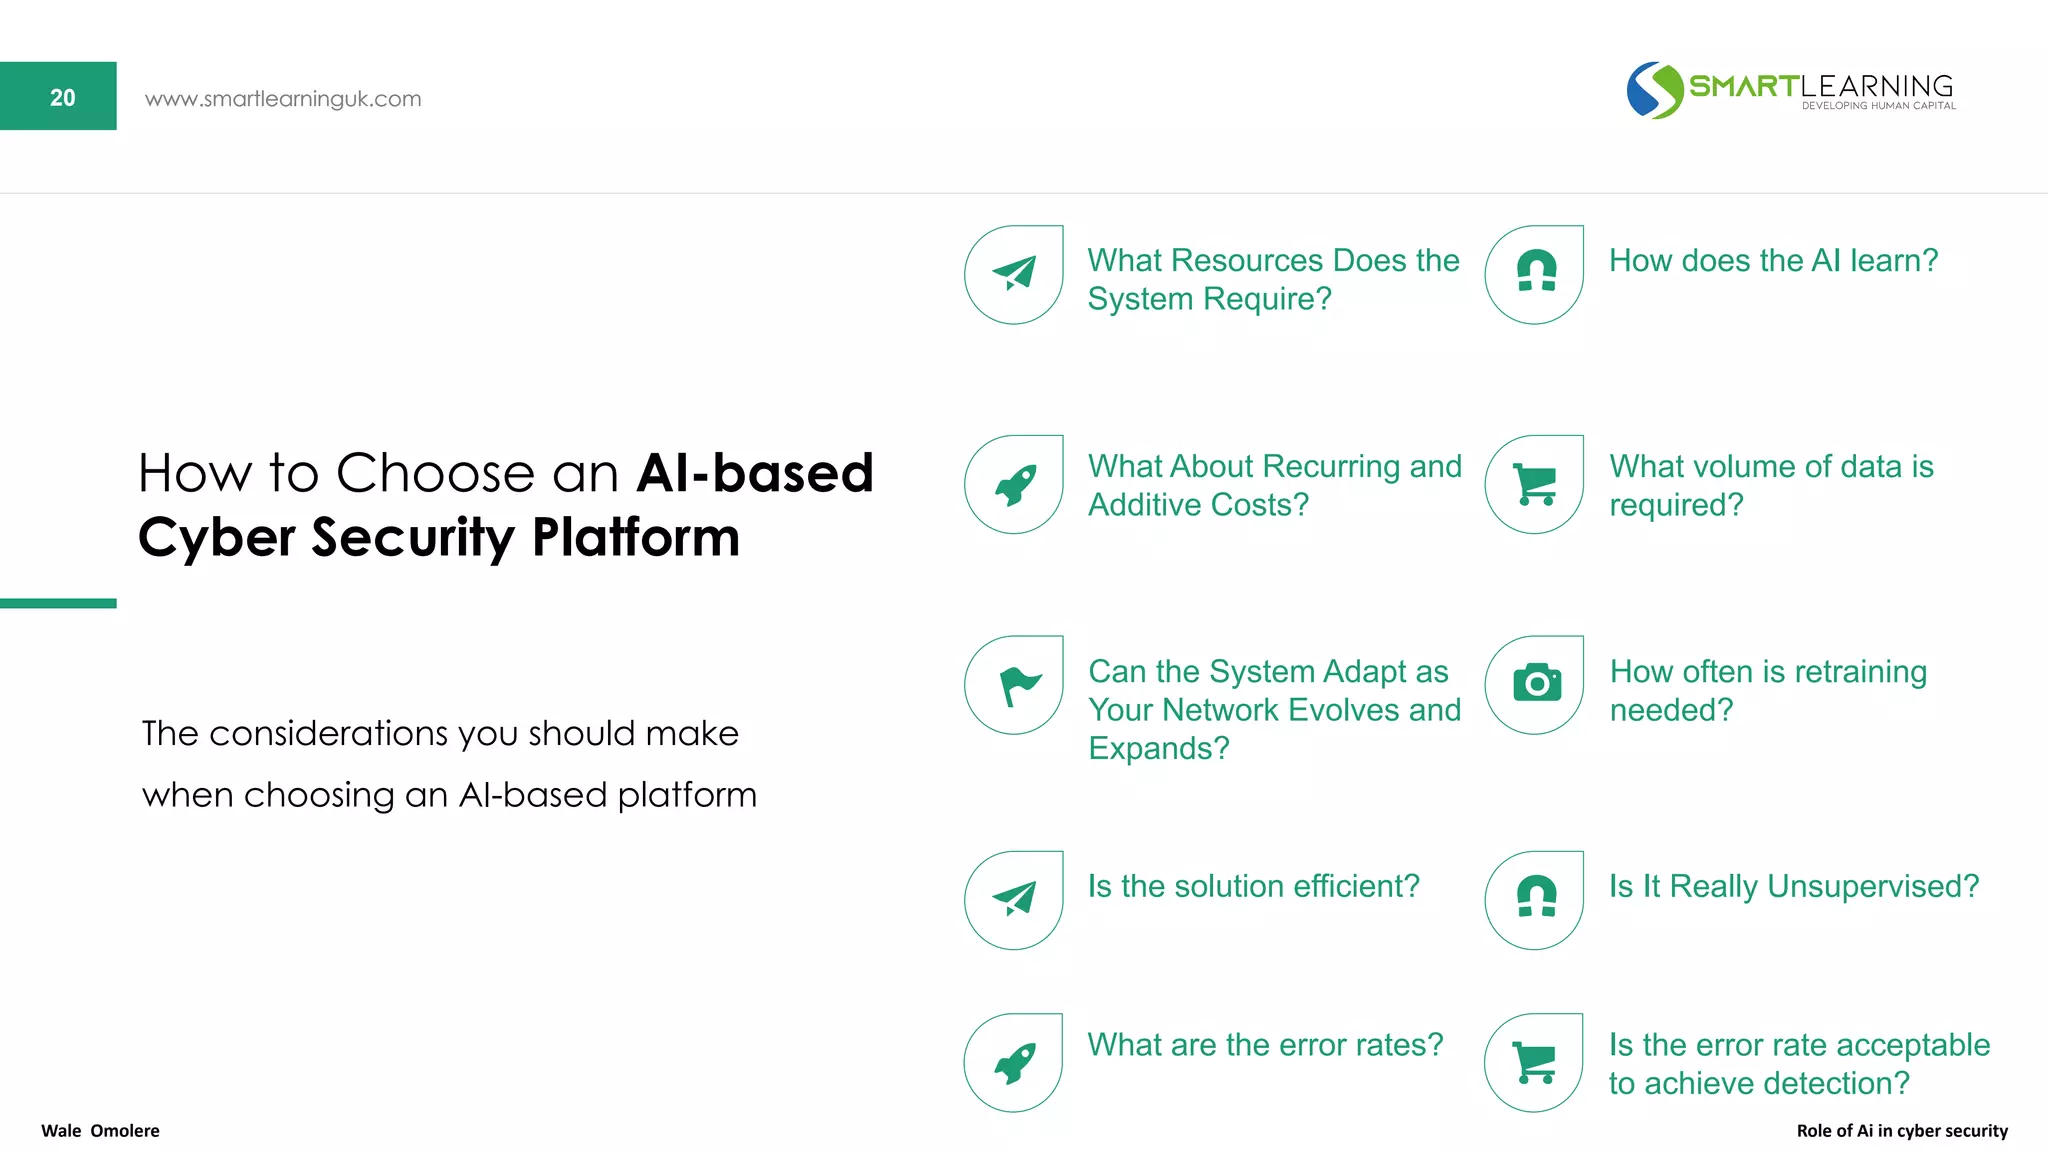Click the paper plane icon beside 'Is the solution efficient?'
Viewport: 2048px width, 1152px height.
click(1014, 899)
